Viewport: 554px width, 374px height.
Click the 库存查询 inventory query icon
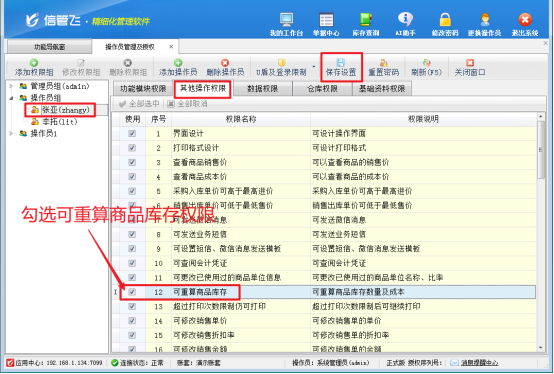[x=366, y=20]
